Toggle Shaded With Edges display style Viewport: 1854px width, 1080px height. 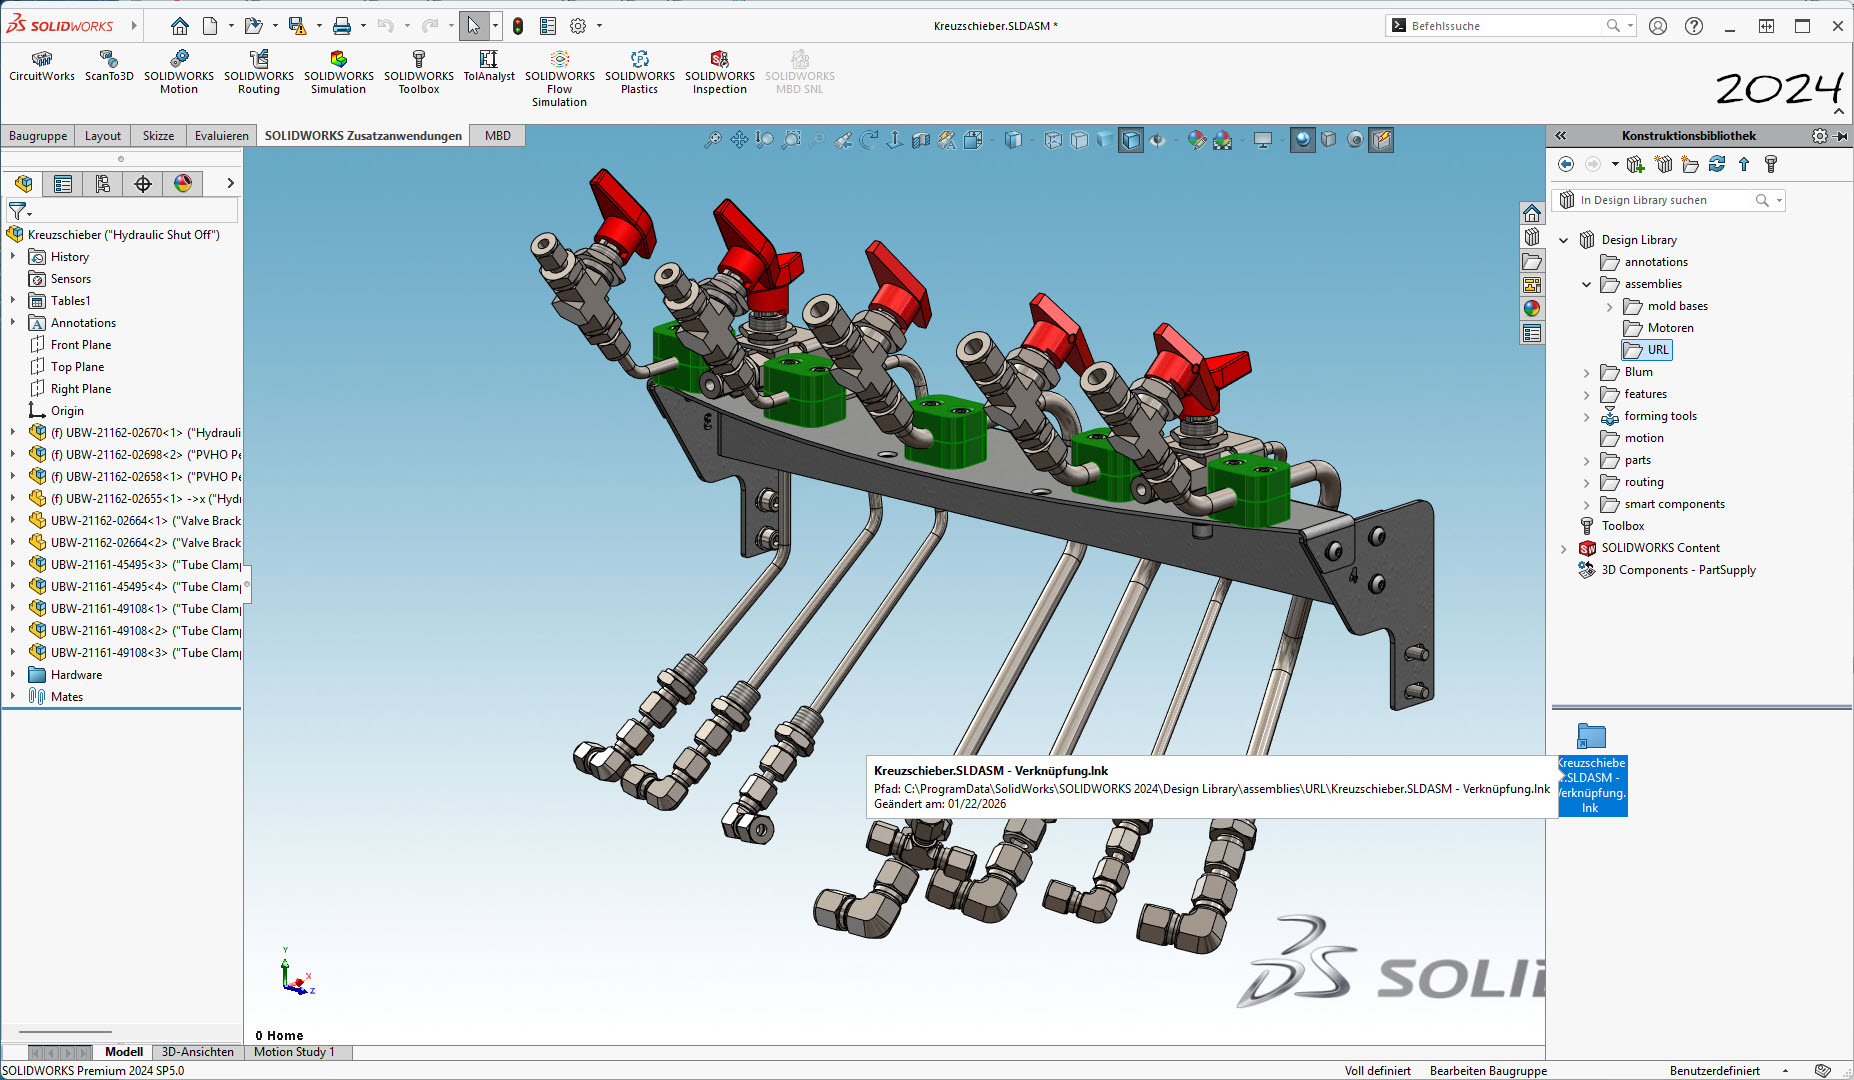pyautogui.click(x=1131, y=140)
